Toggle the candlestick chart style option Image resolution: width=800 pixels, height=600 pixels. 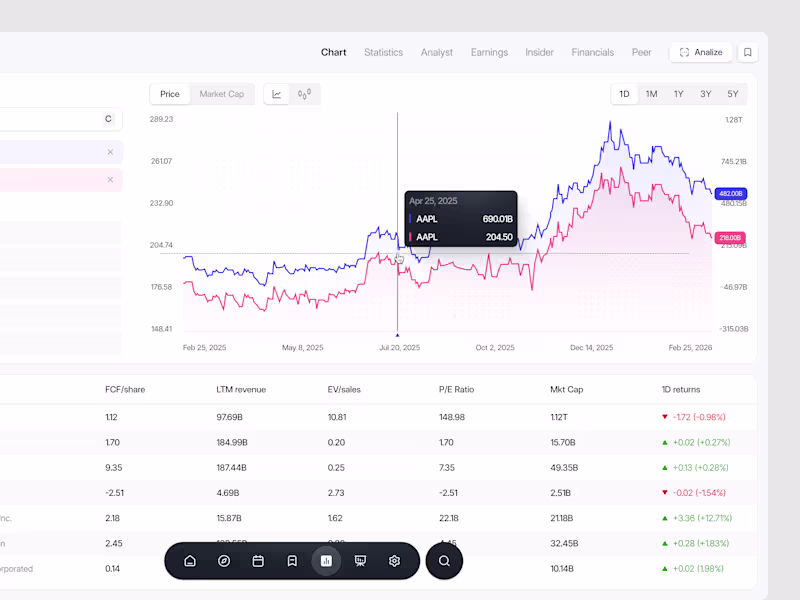pyautogui.click(x=302, y=93)
